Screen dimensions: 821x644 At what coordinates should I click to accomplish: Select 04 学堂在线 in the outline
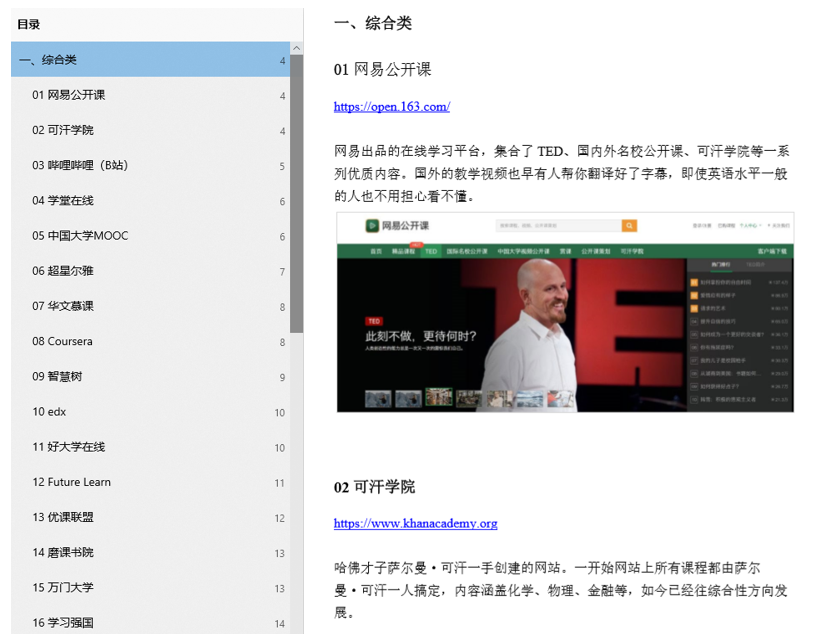coord(150,200)
